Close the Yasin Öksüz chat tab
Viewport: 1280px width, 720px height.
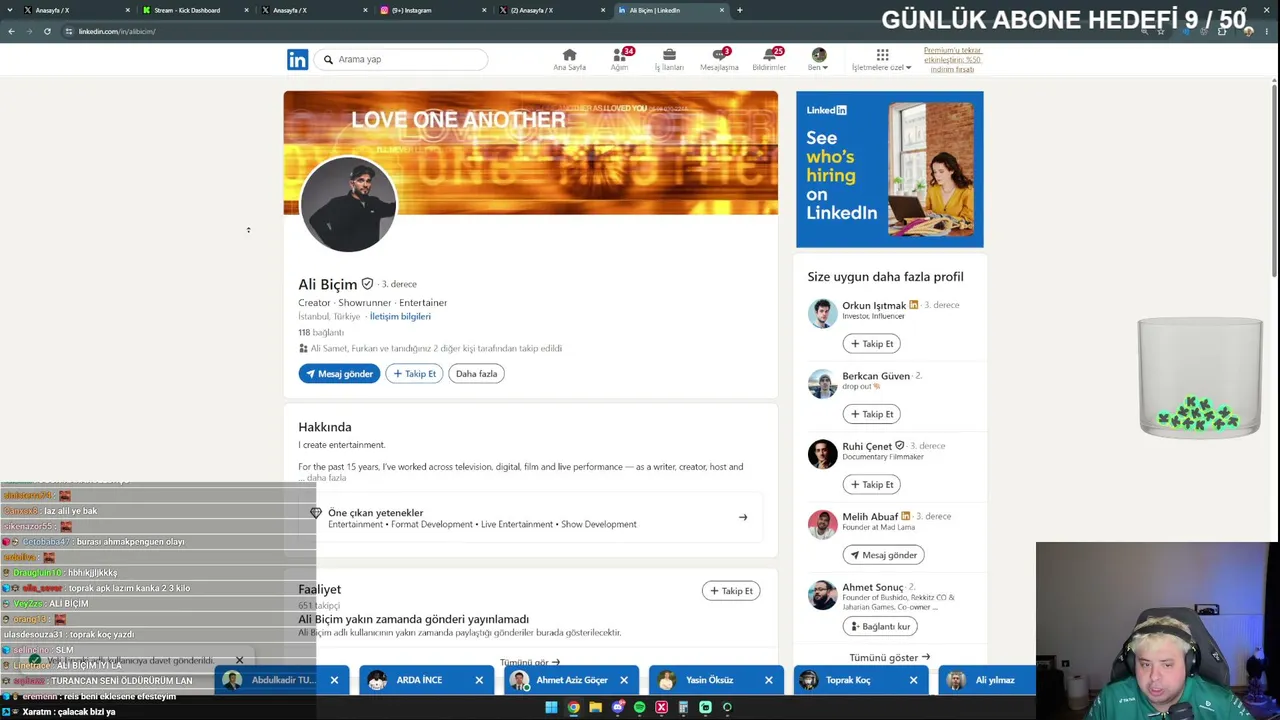(769, 681)
